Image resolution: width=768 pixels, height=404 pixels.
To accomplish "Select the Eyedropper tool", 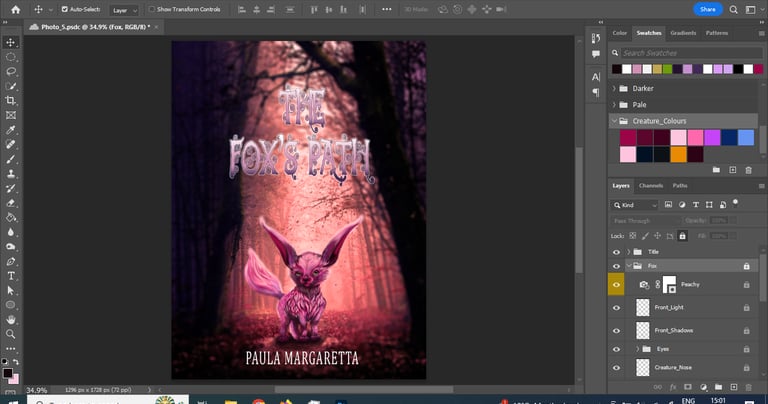I will pyautogui.click(x=11, y=130).
